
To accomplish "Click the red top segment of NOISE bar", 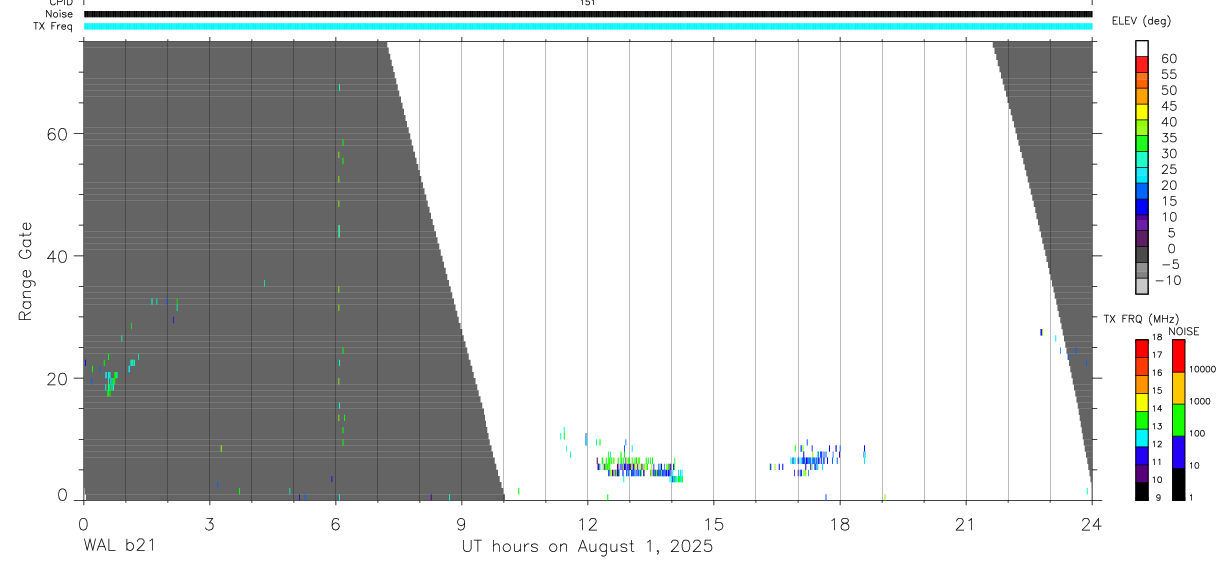I will pos(1178,355).
